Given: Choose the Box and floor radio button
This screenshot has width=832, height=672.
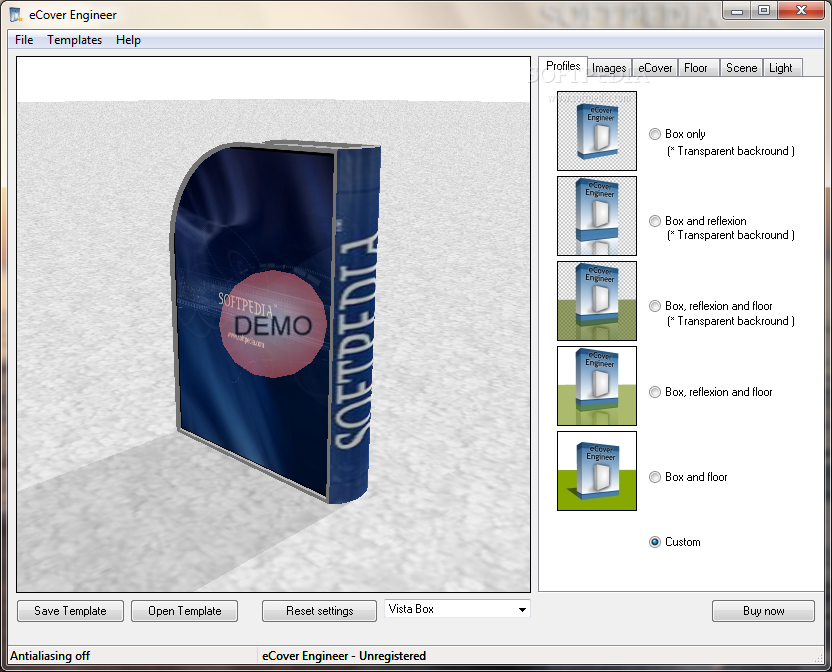Looking at the screenshot, I should pos(655,477).
